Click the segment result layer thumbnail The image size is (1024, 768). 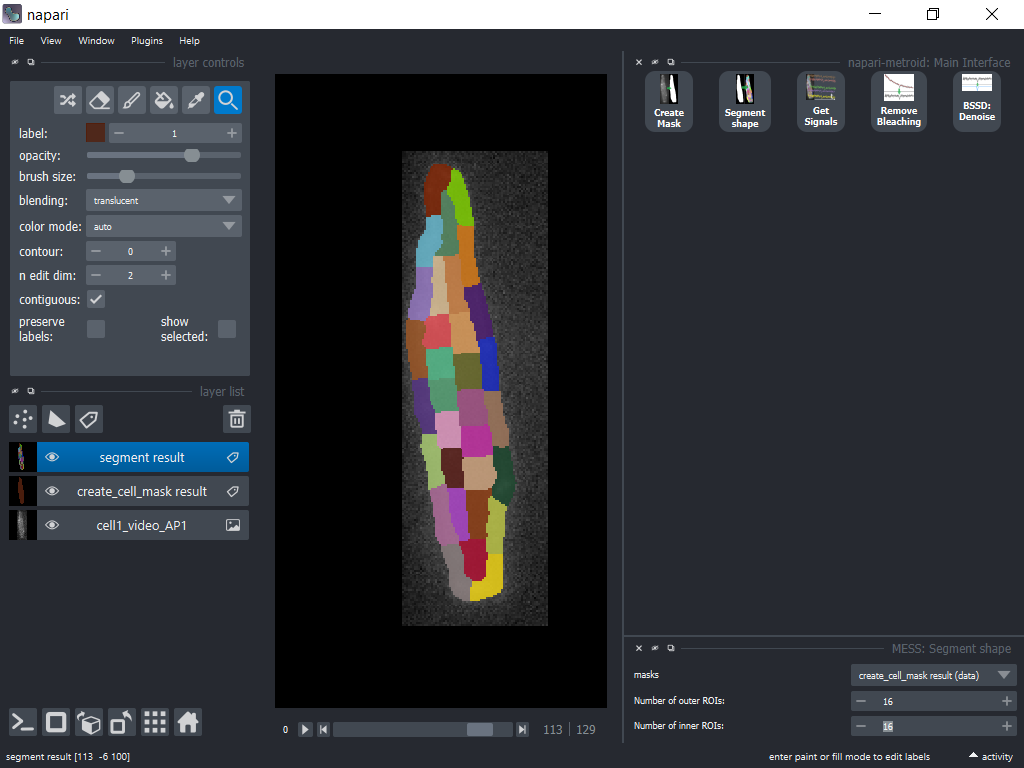pos(22,457)
